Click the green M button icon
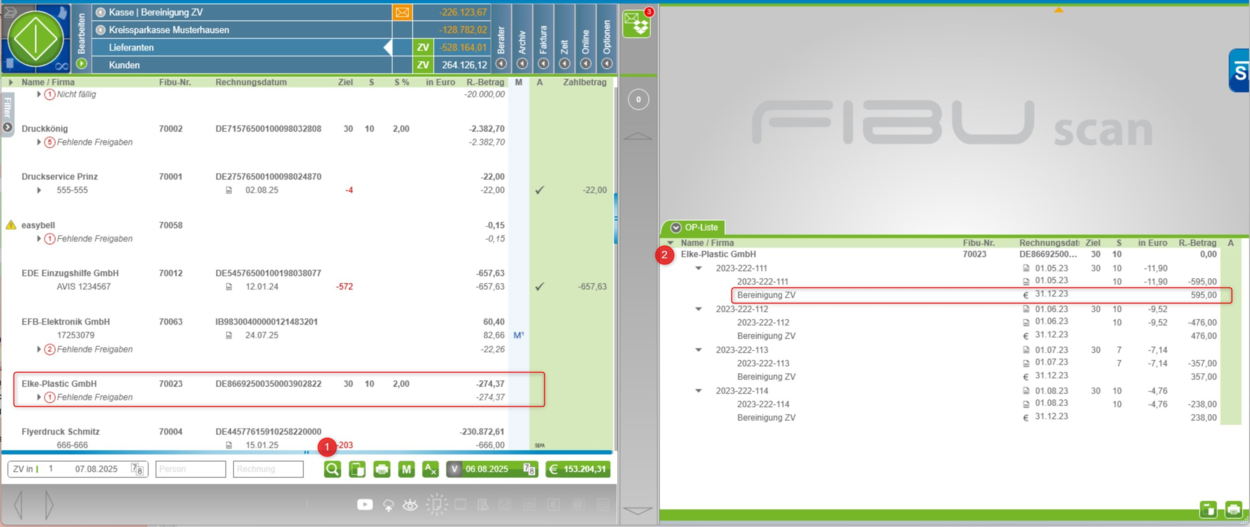Viewport: 1250px width, 527px height. click(406, 469)
